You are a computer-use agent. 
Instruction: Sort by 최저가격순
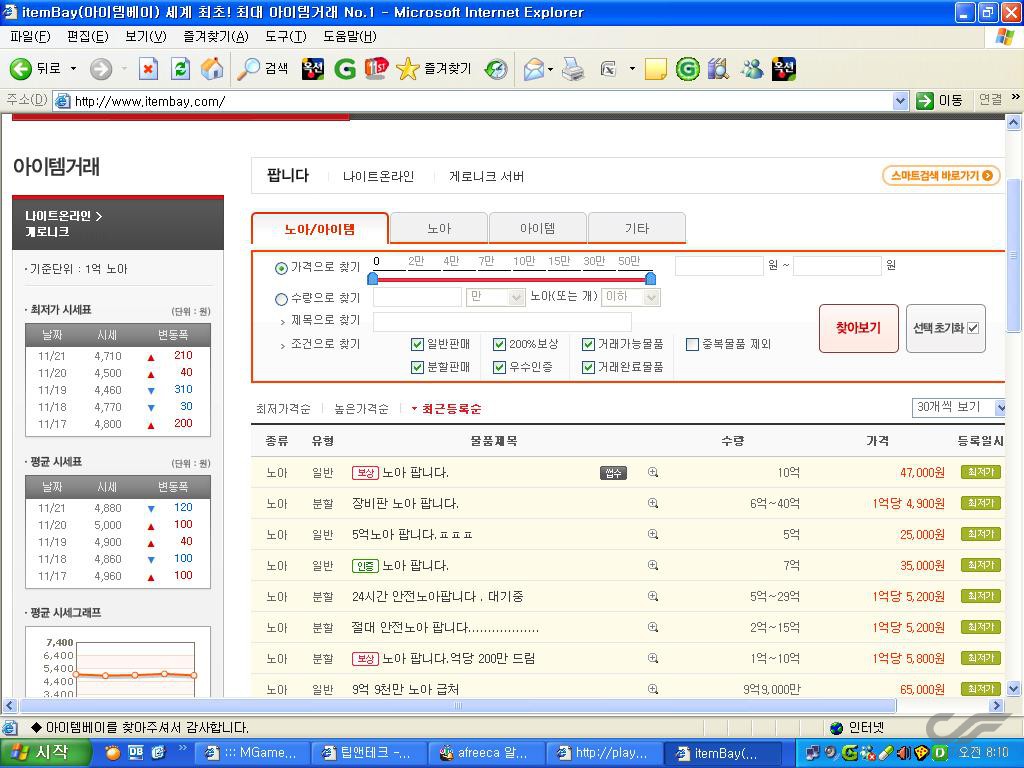point(283,409)
